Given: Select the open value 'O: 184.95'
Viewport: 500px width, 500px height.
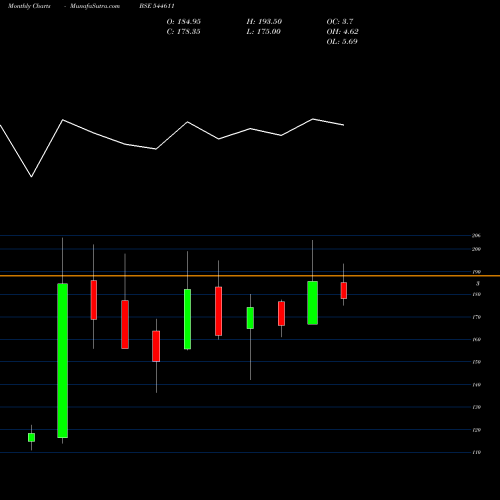Looking at the screenshot, I should (x=184, y=22).
